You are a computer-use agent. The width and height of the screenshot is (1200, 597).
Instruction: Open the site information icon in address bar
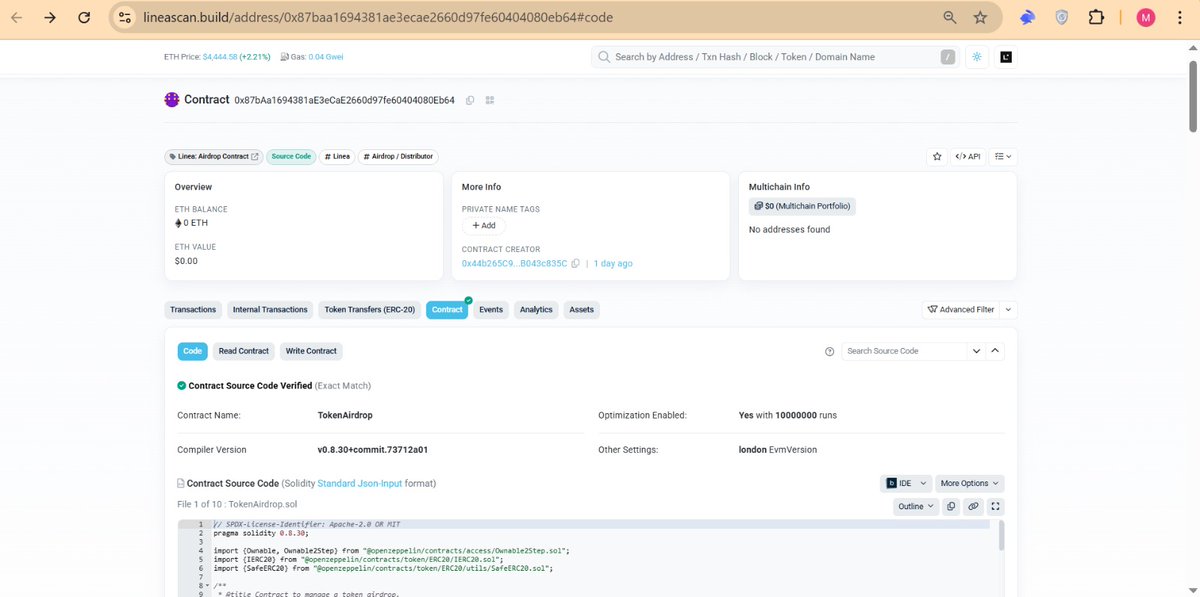pyautogui.click(x=125, y=18)
